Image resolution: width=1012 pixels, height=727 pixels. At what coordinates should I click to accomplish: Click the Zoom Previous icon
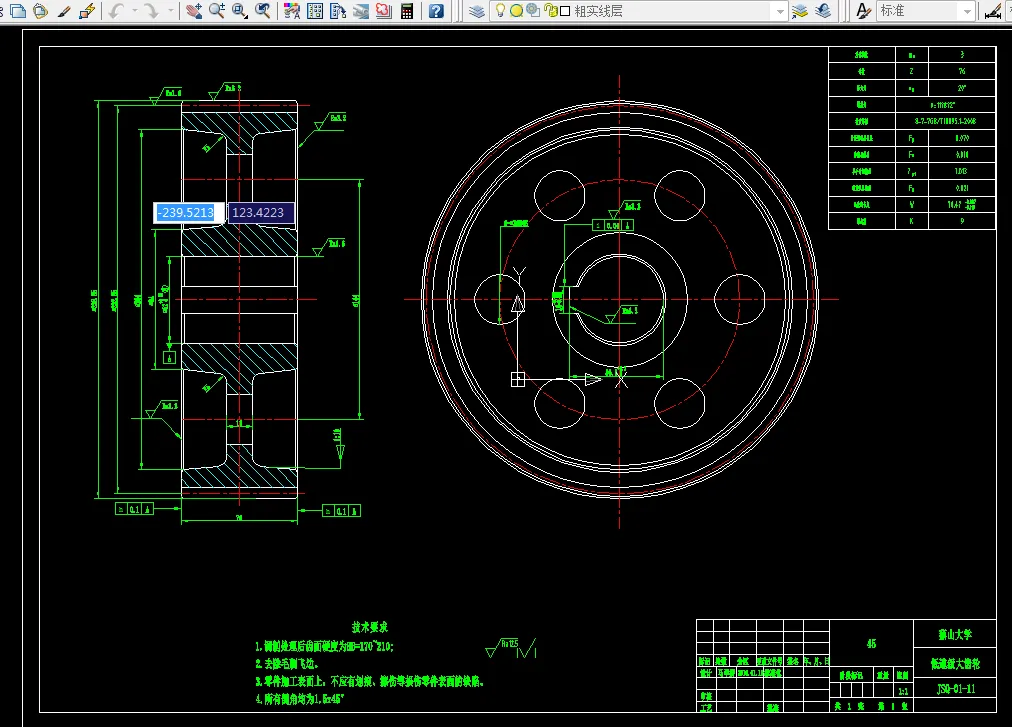[x=263, y=11]
